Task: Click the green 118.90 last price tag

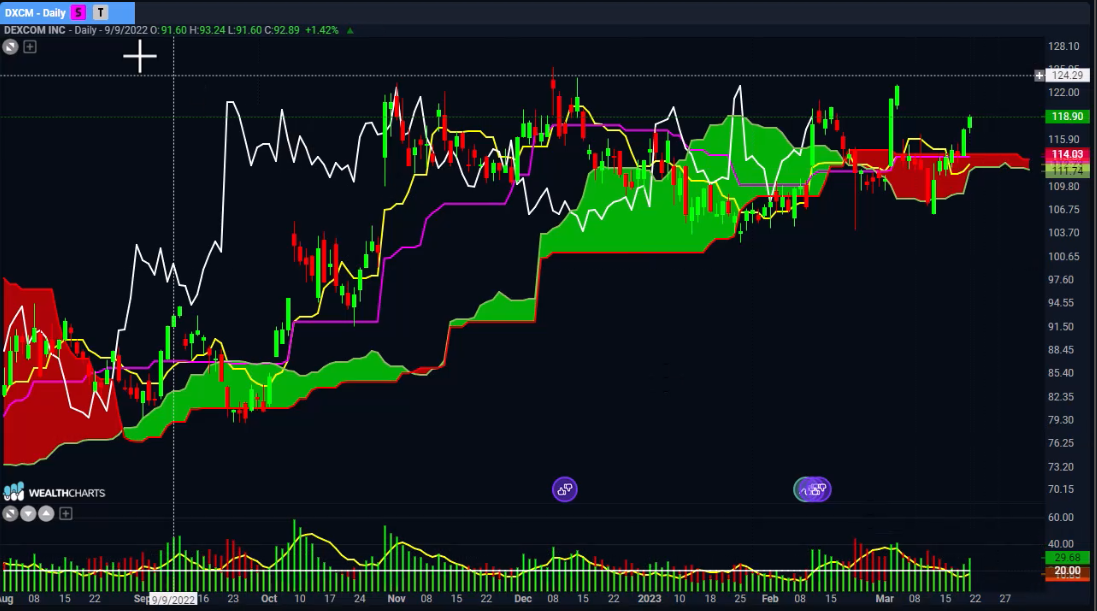Action: [1067, 116]
